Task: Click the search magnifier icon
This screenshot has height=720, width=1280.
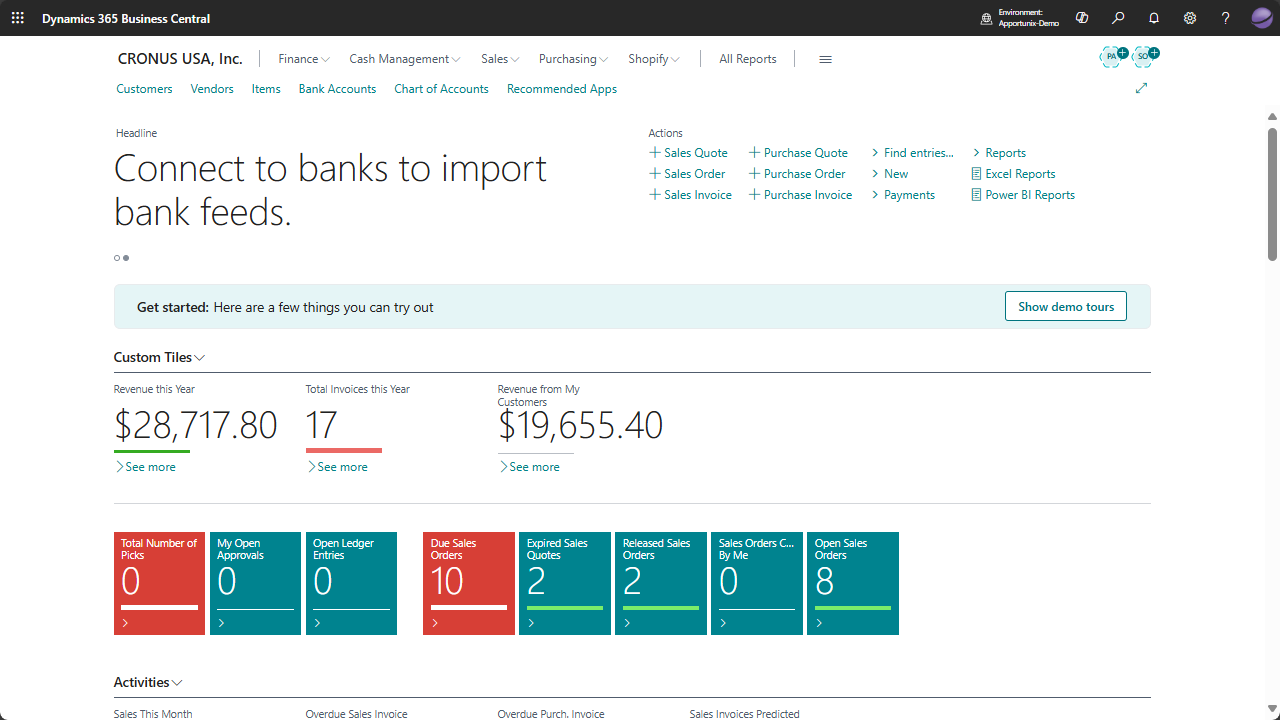Action: (x=1118, y=18)
